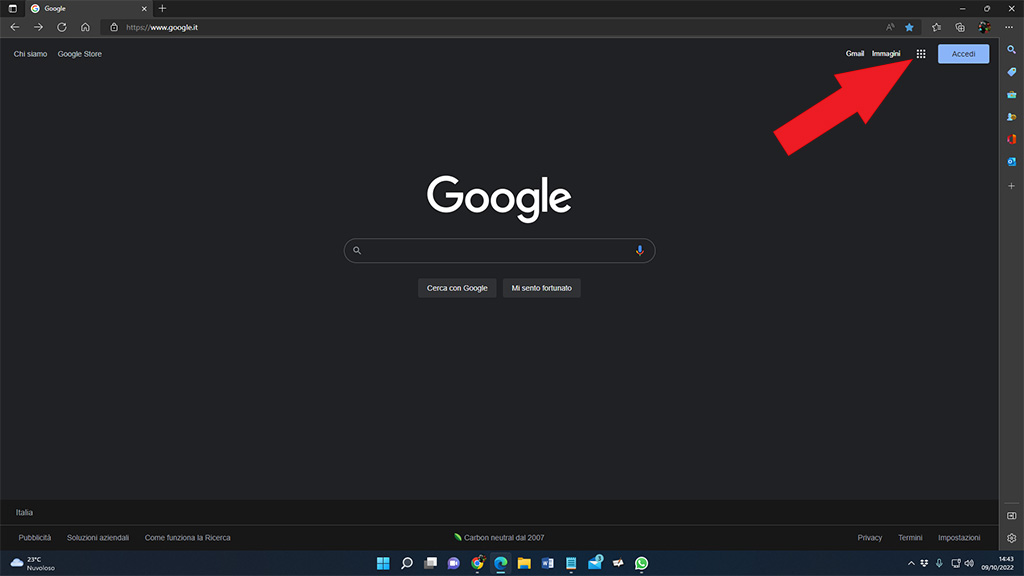Open WhatsApp from the taskbar
Screen dimensions: 1024x576
coord(641,563)
